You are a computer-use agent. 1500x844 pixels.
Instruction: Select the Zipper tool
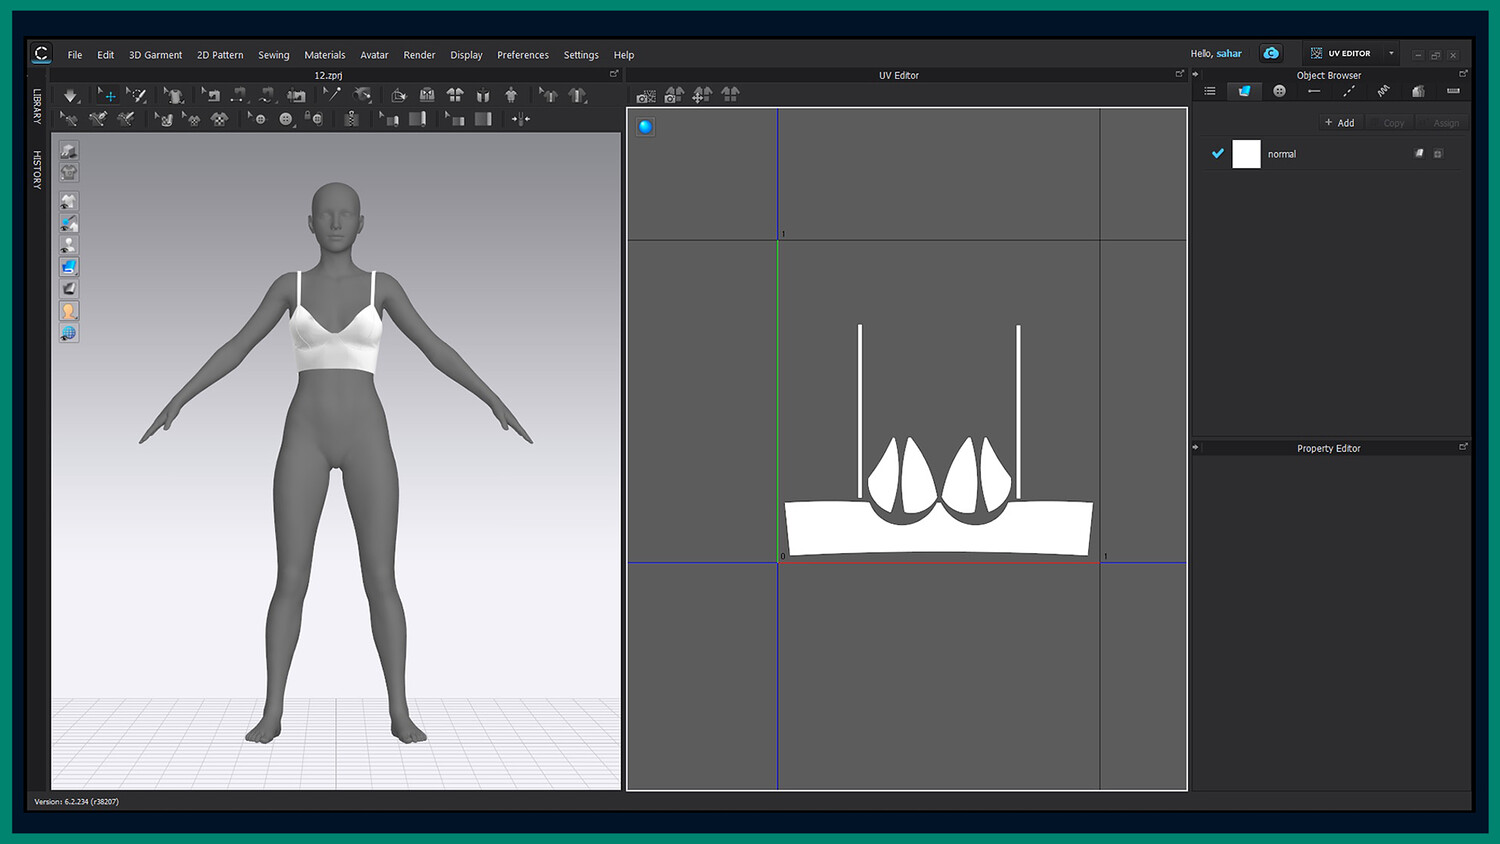click(x=351, y=119)
